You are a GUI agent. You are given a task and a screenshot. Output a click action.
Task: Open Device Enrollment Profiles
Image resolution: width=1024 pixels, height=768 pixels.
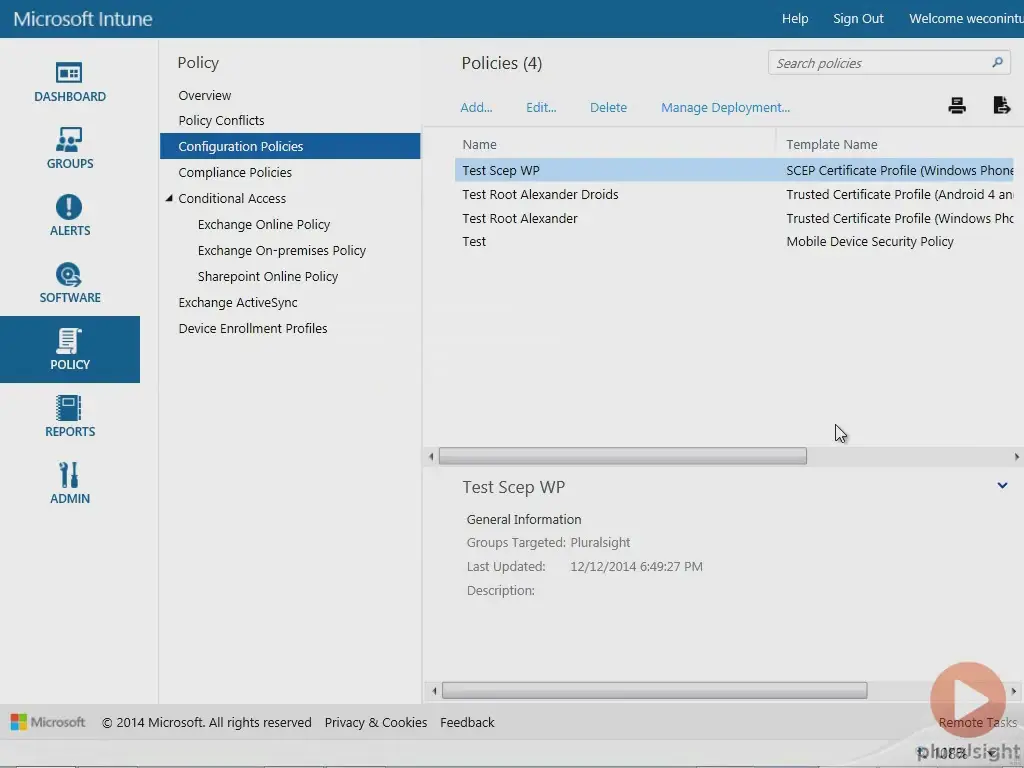point(253,328)
